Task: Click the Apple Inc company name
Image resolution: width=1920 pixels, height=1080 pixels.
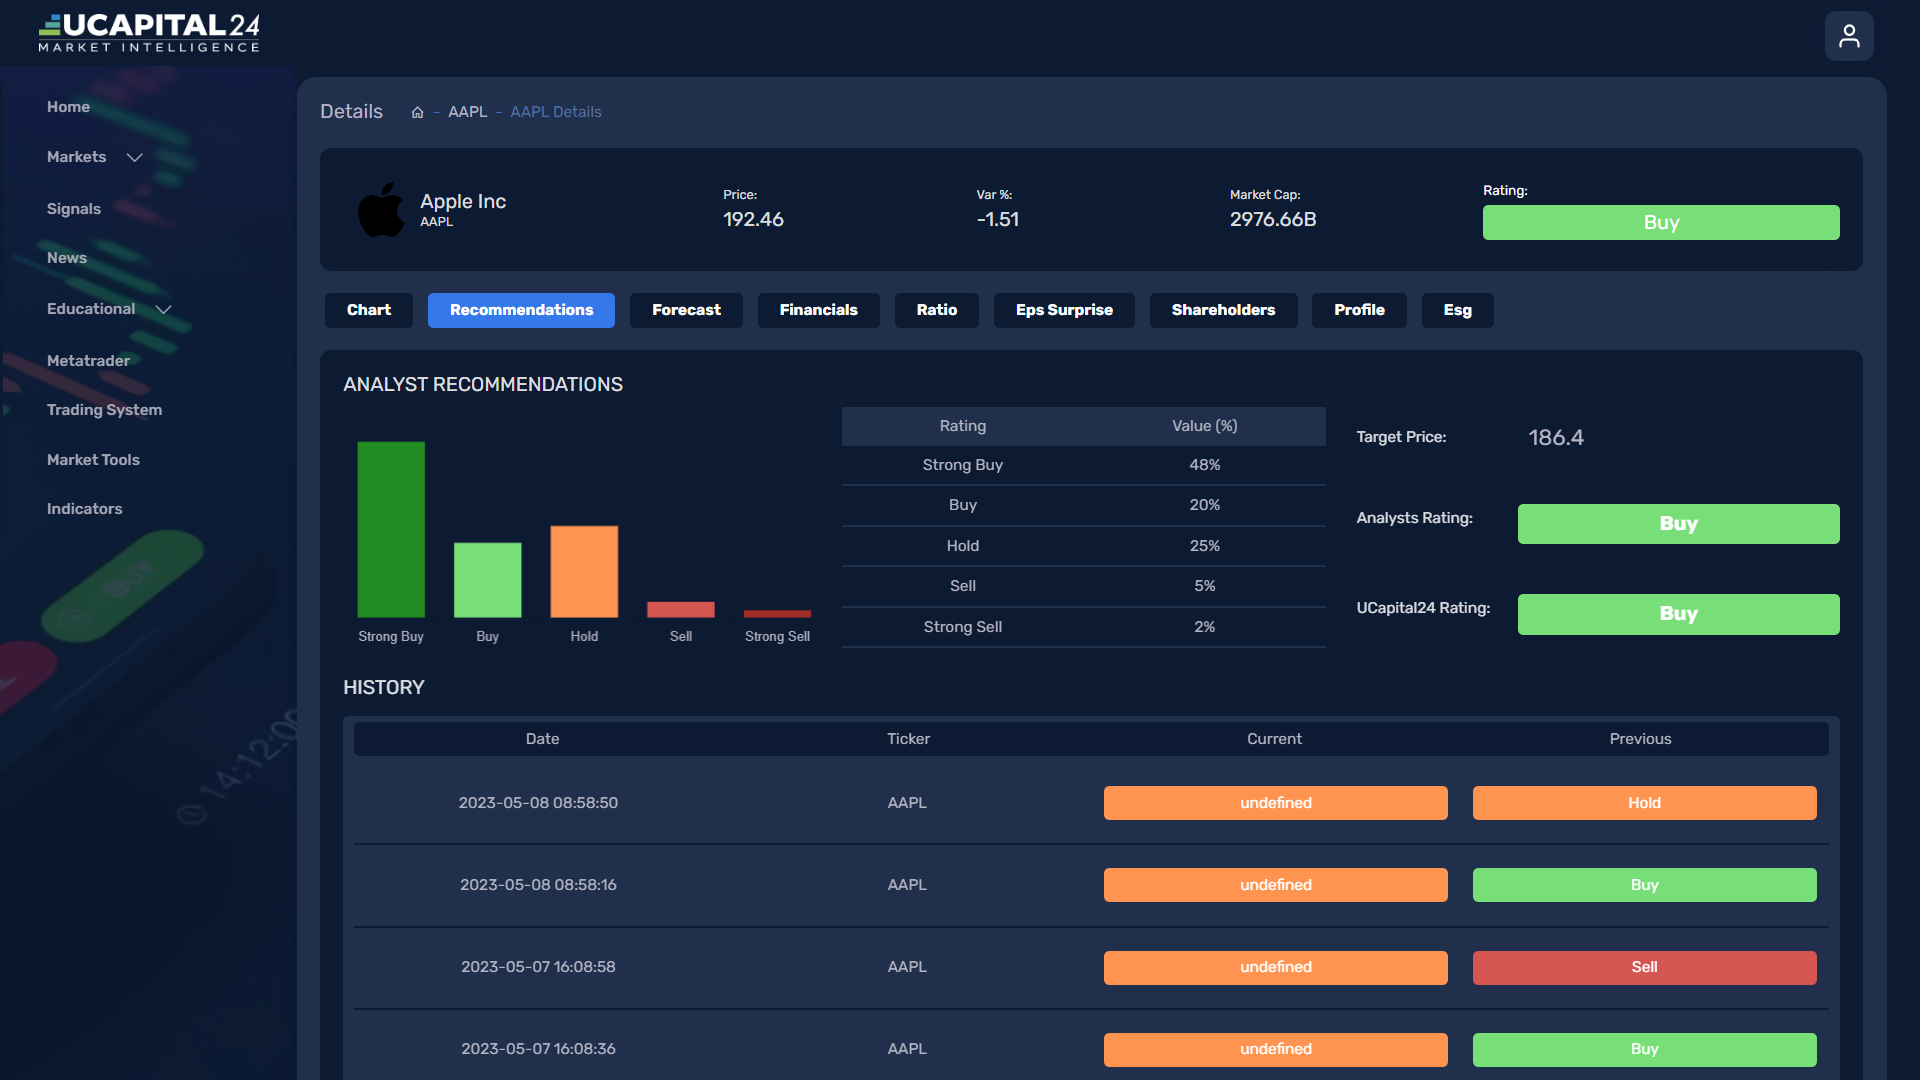Action: [463, 201]
